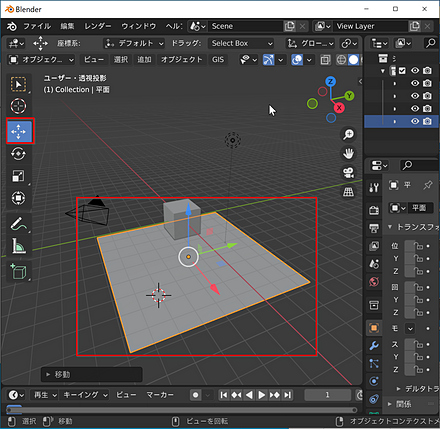Screen dimensions: 440x429
Task: Open the Select Box drag dropdown
Action: (x=241, y=43)
